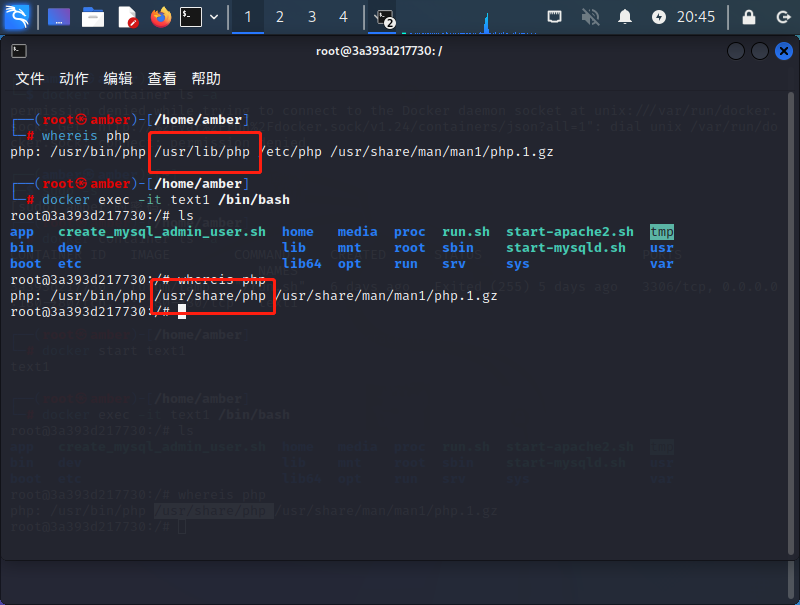Expand the terminal launcher dropdown arrow
800x605 pixels.
click(213, 16)
